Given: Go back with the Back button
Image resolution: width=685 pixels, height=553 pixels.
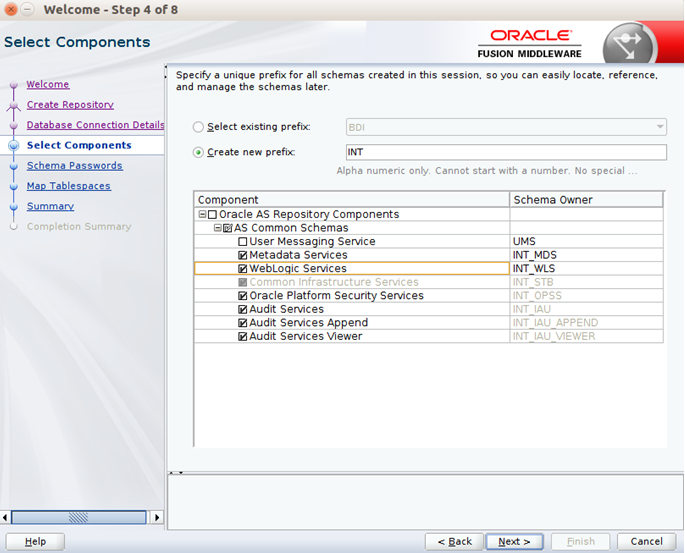Looking at the screenshot, I should (x=454, y=542).
